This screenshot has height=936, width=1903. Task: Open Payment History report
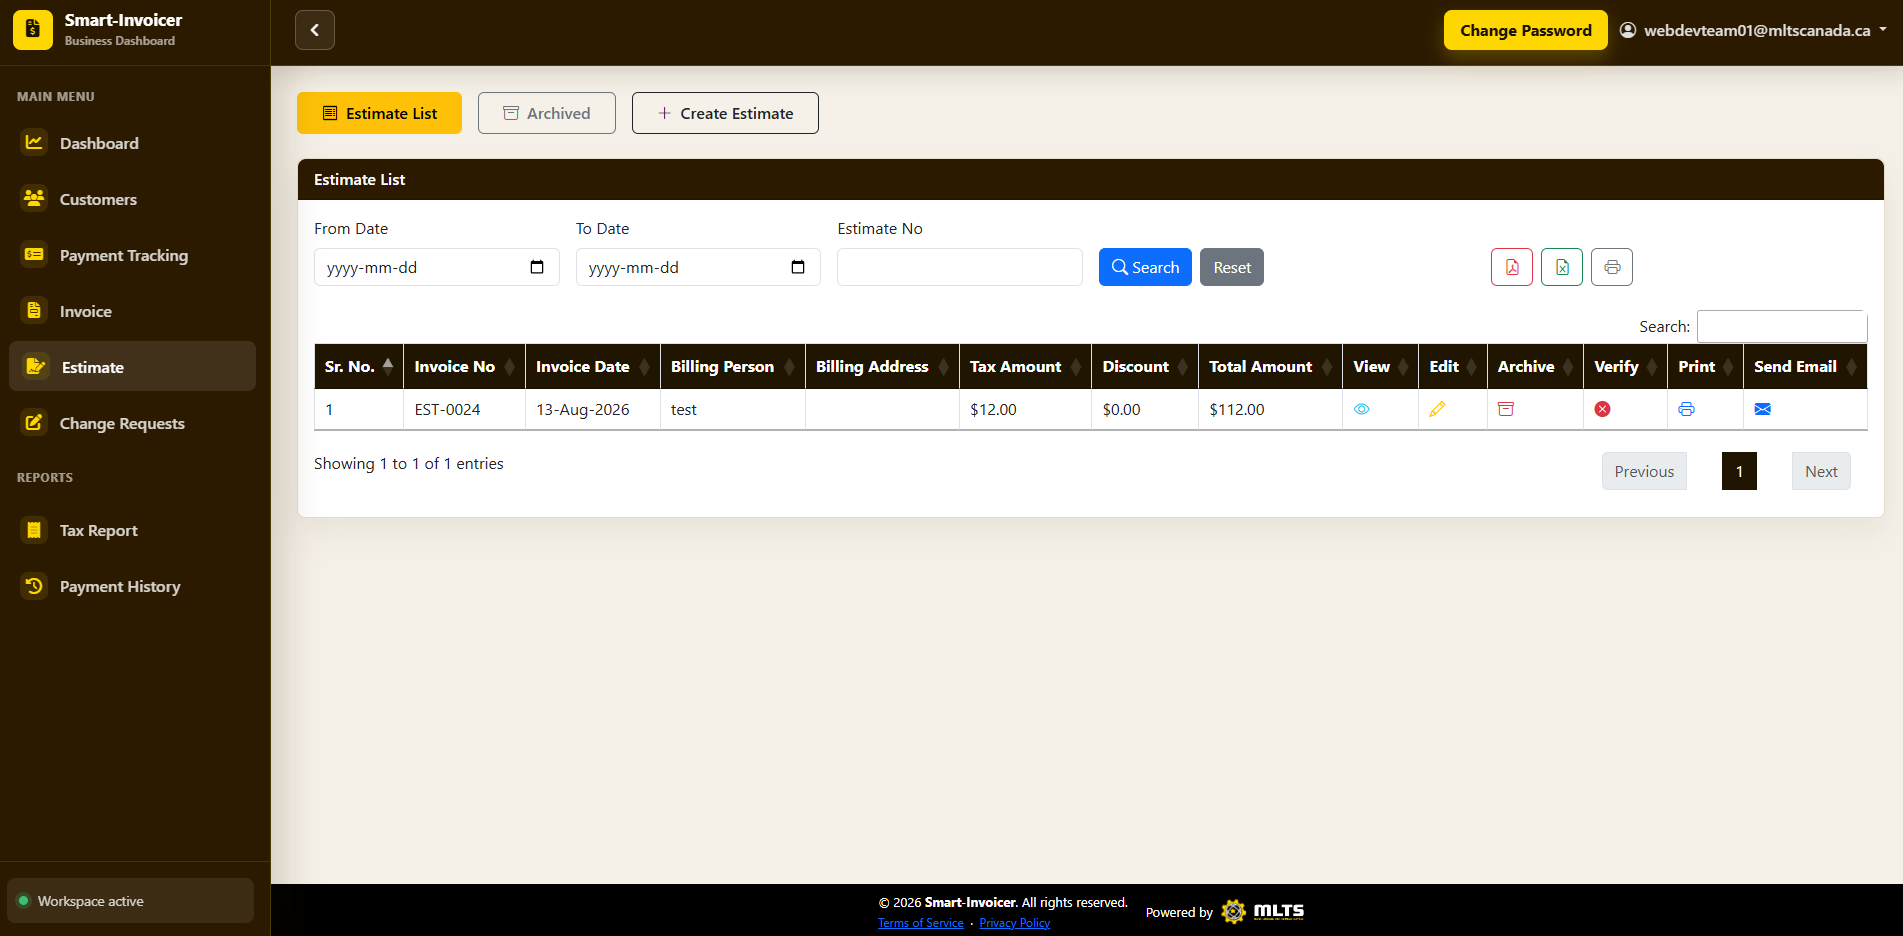tap(132, 586)
